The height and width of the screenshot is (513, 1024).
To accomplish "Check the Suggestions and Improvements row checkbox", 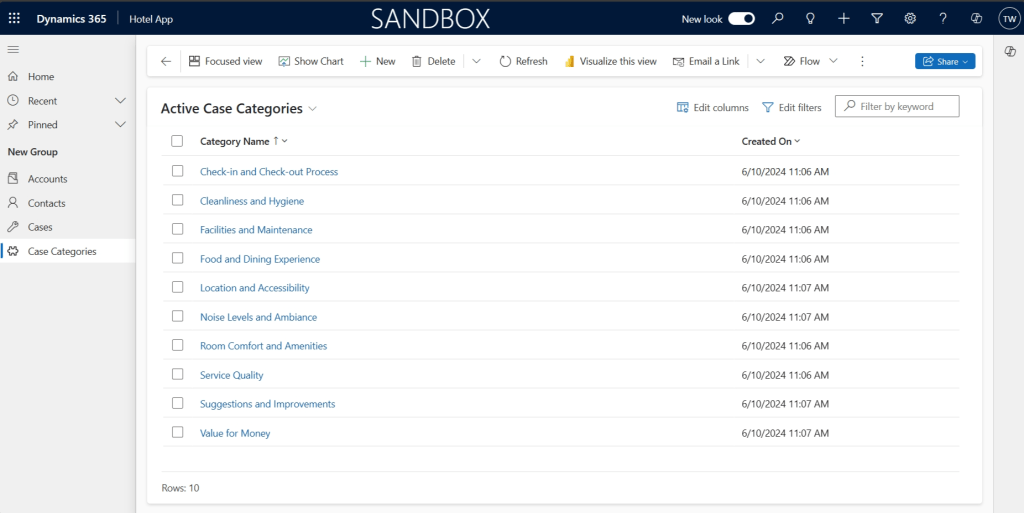I will (x=178, y=403).
